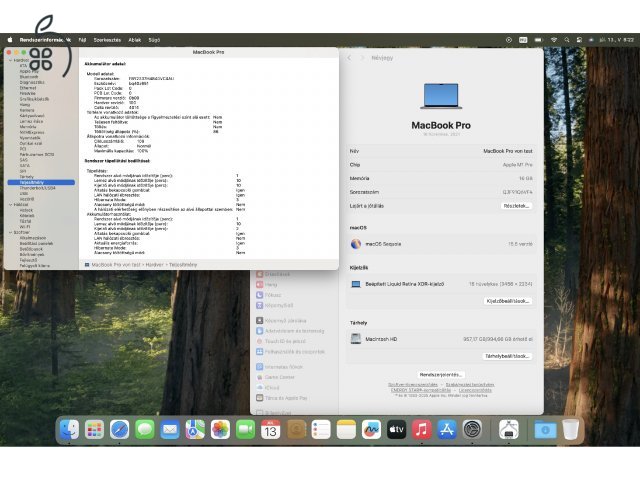Click the keyboard input source menu bar icon
The height and width of the screenshot is (480, 640).
523,40
